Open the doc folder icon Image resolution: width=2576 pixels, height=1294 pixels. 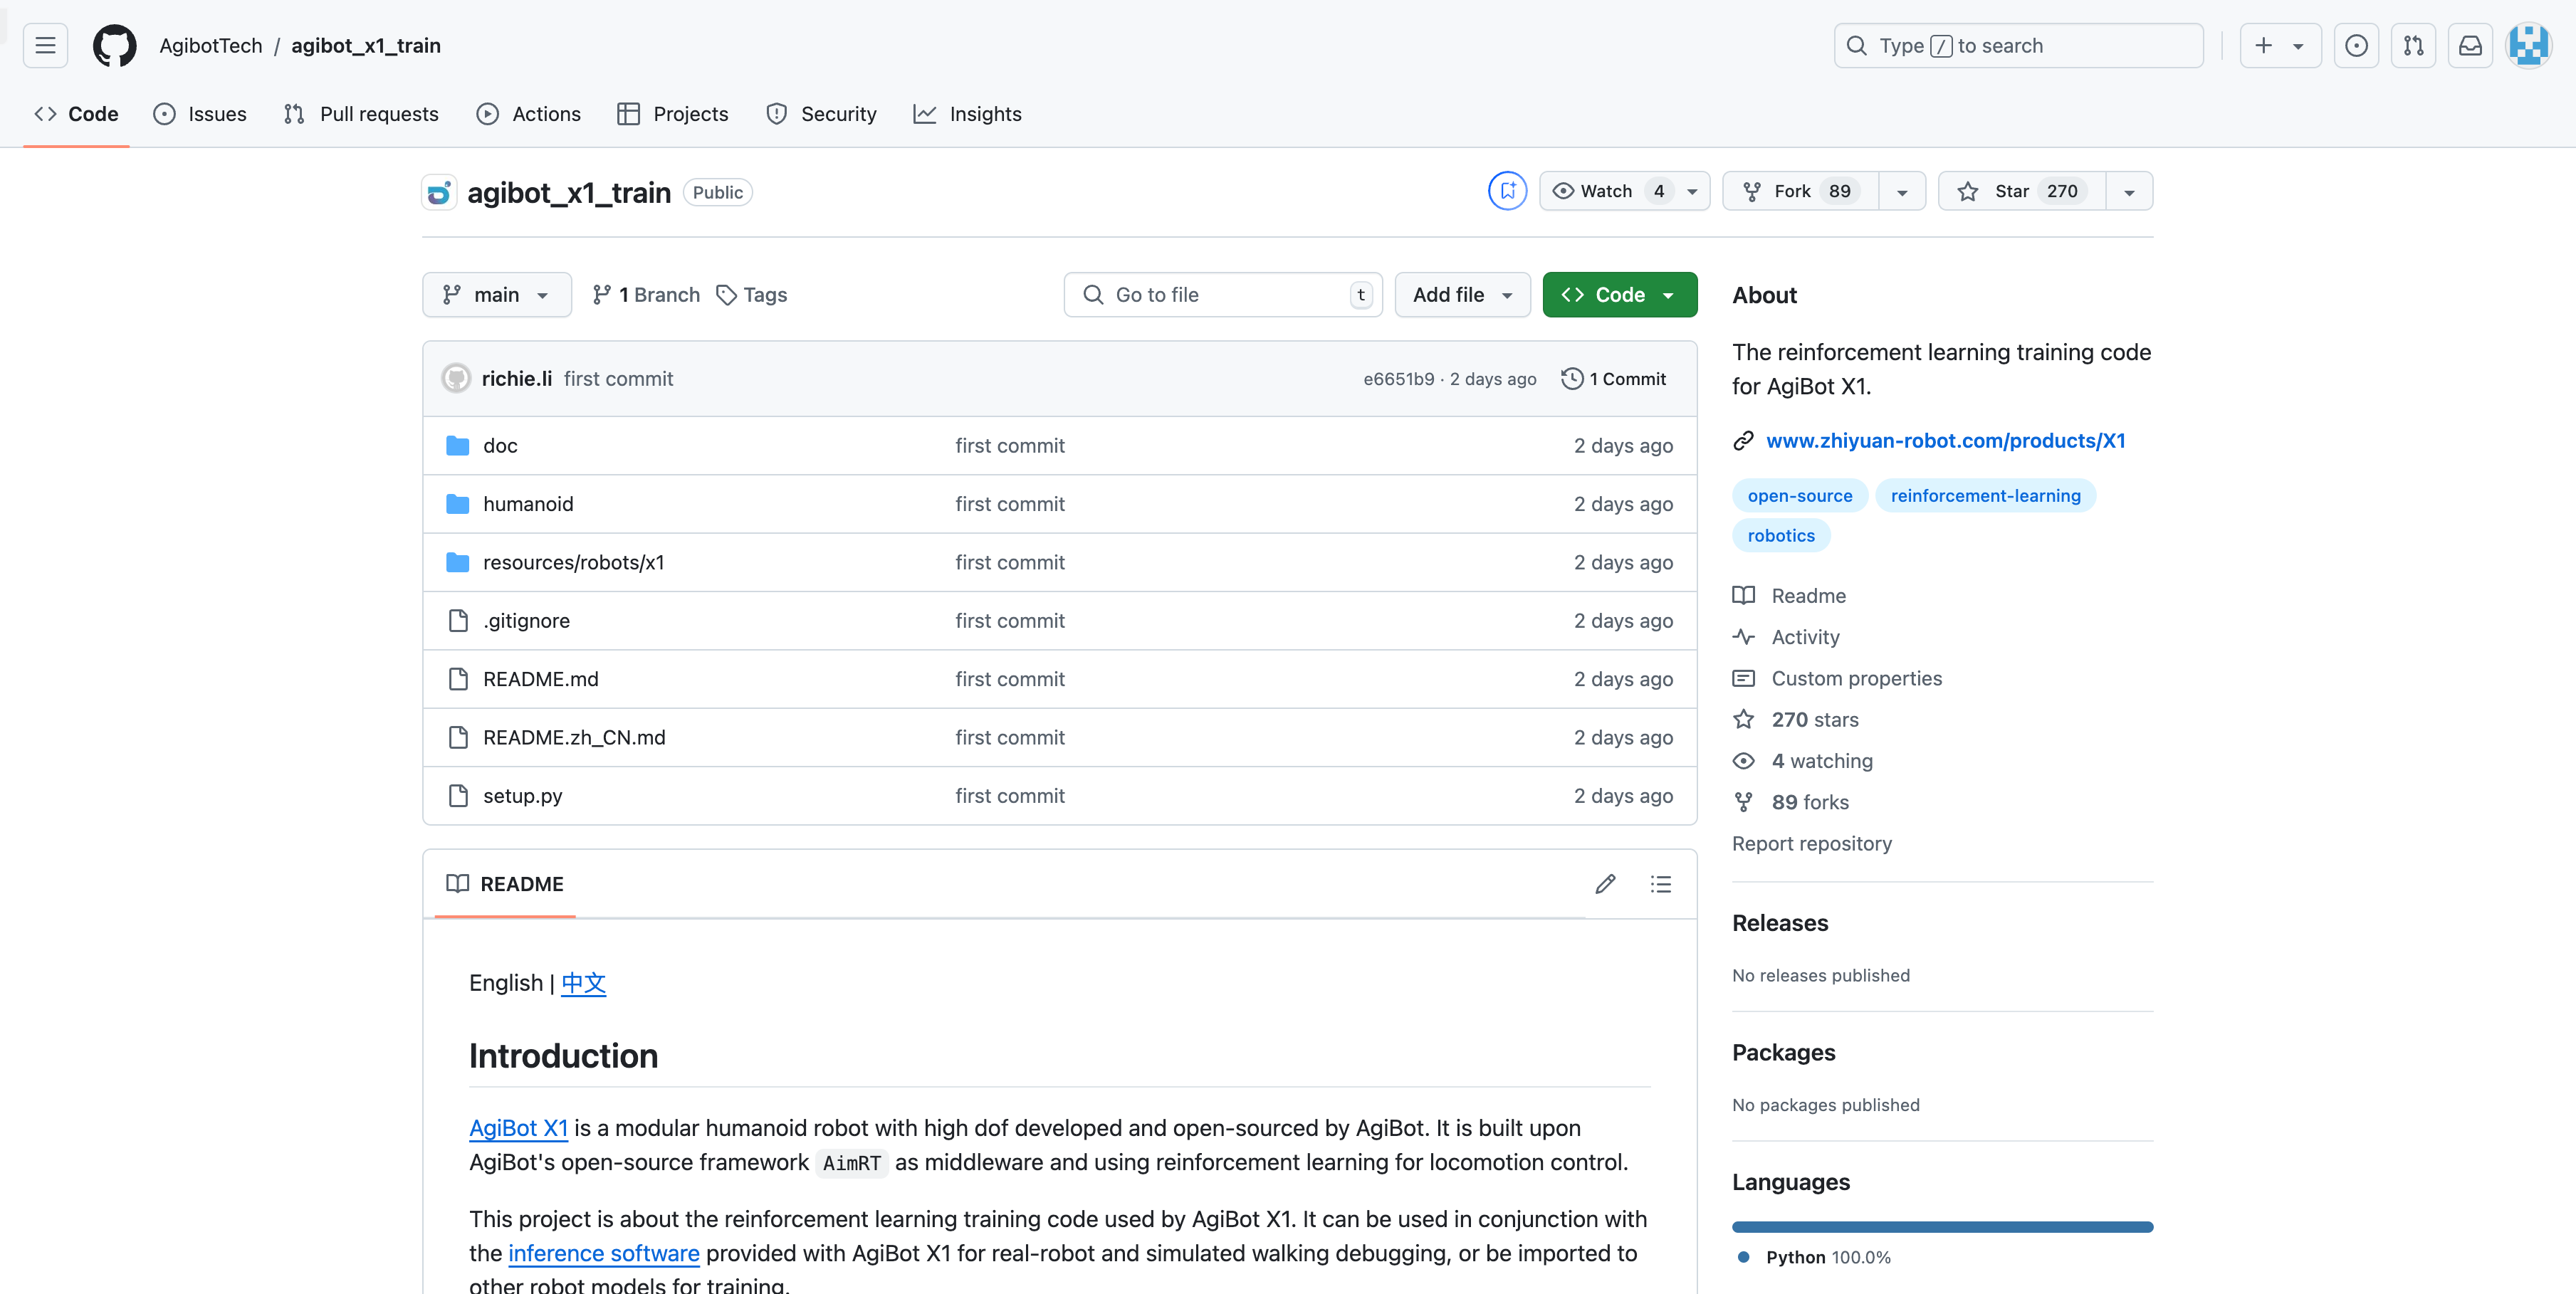tap(458, 445)
